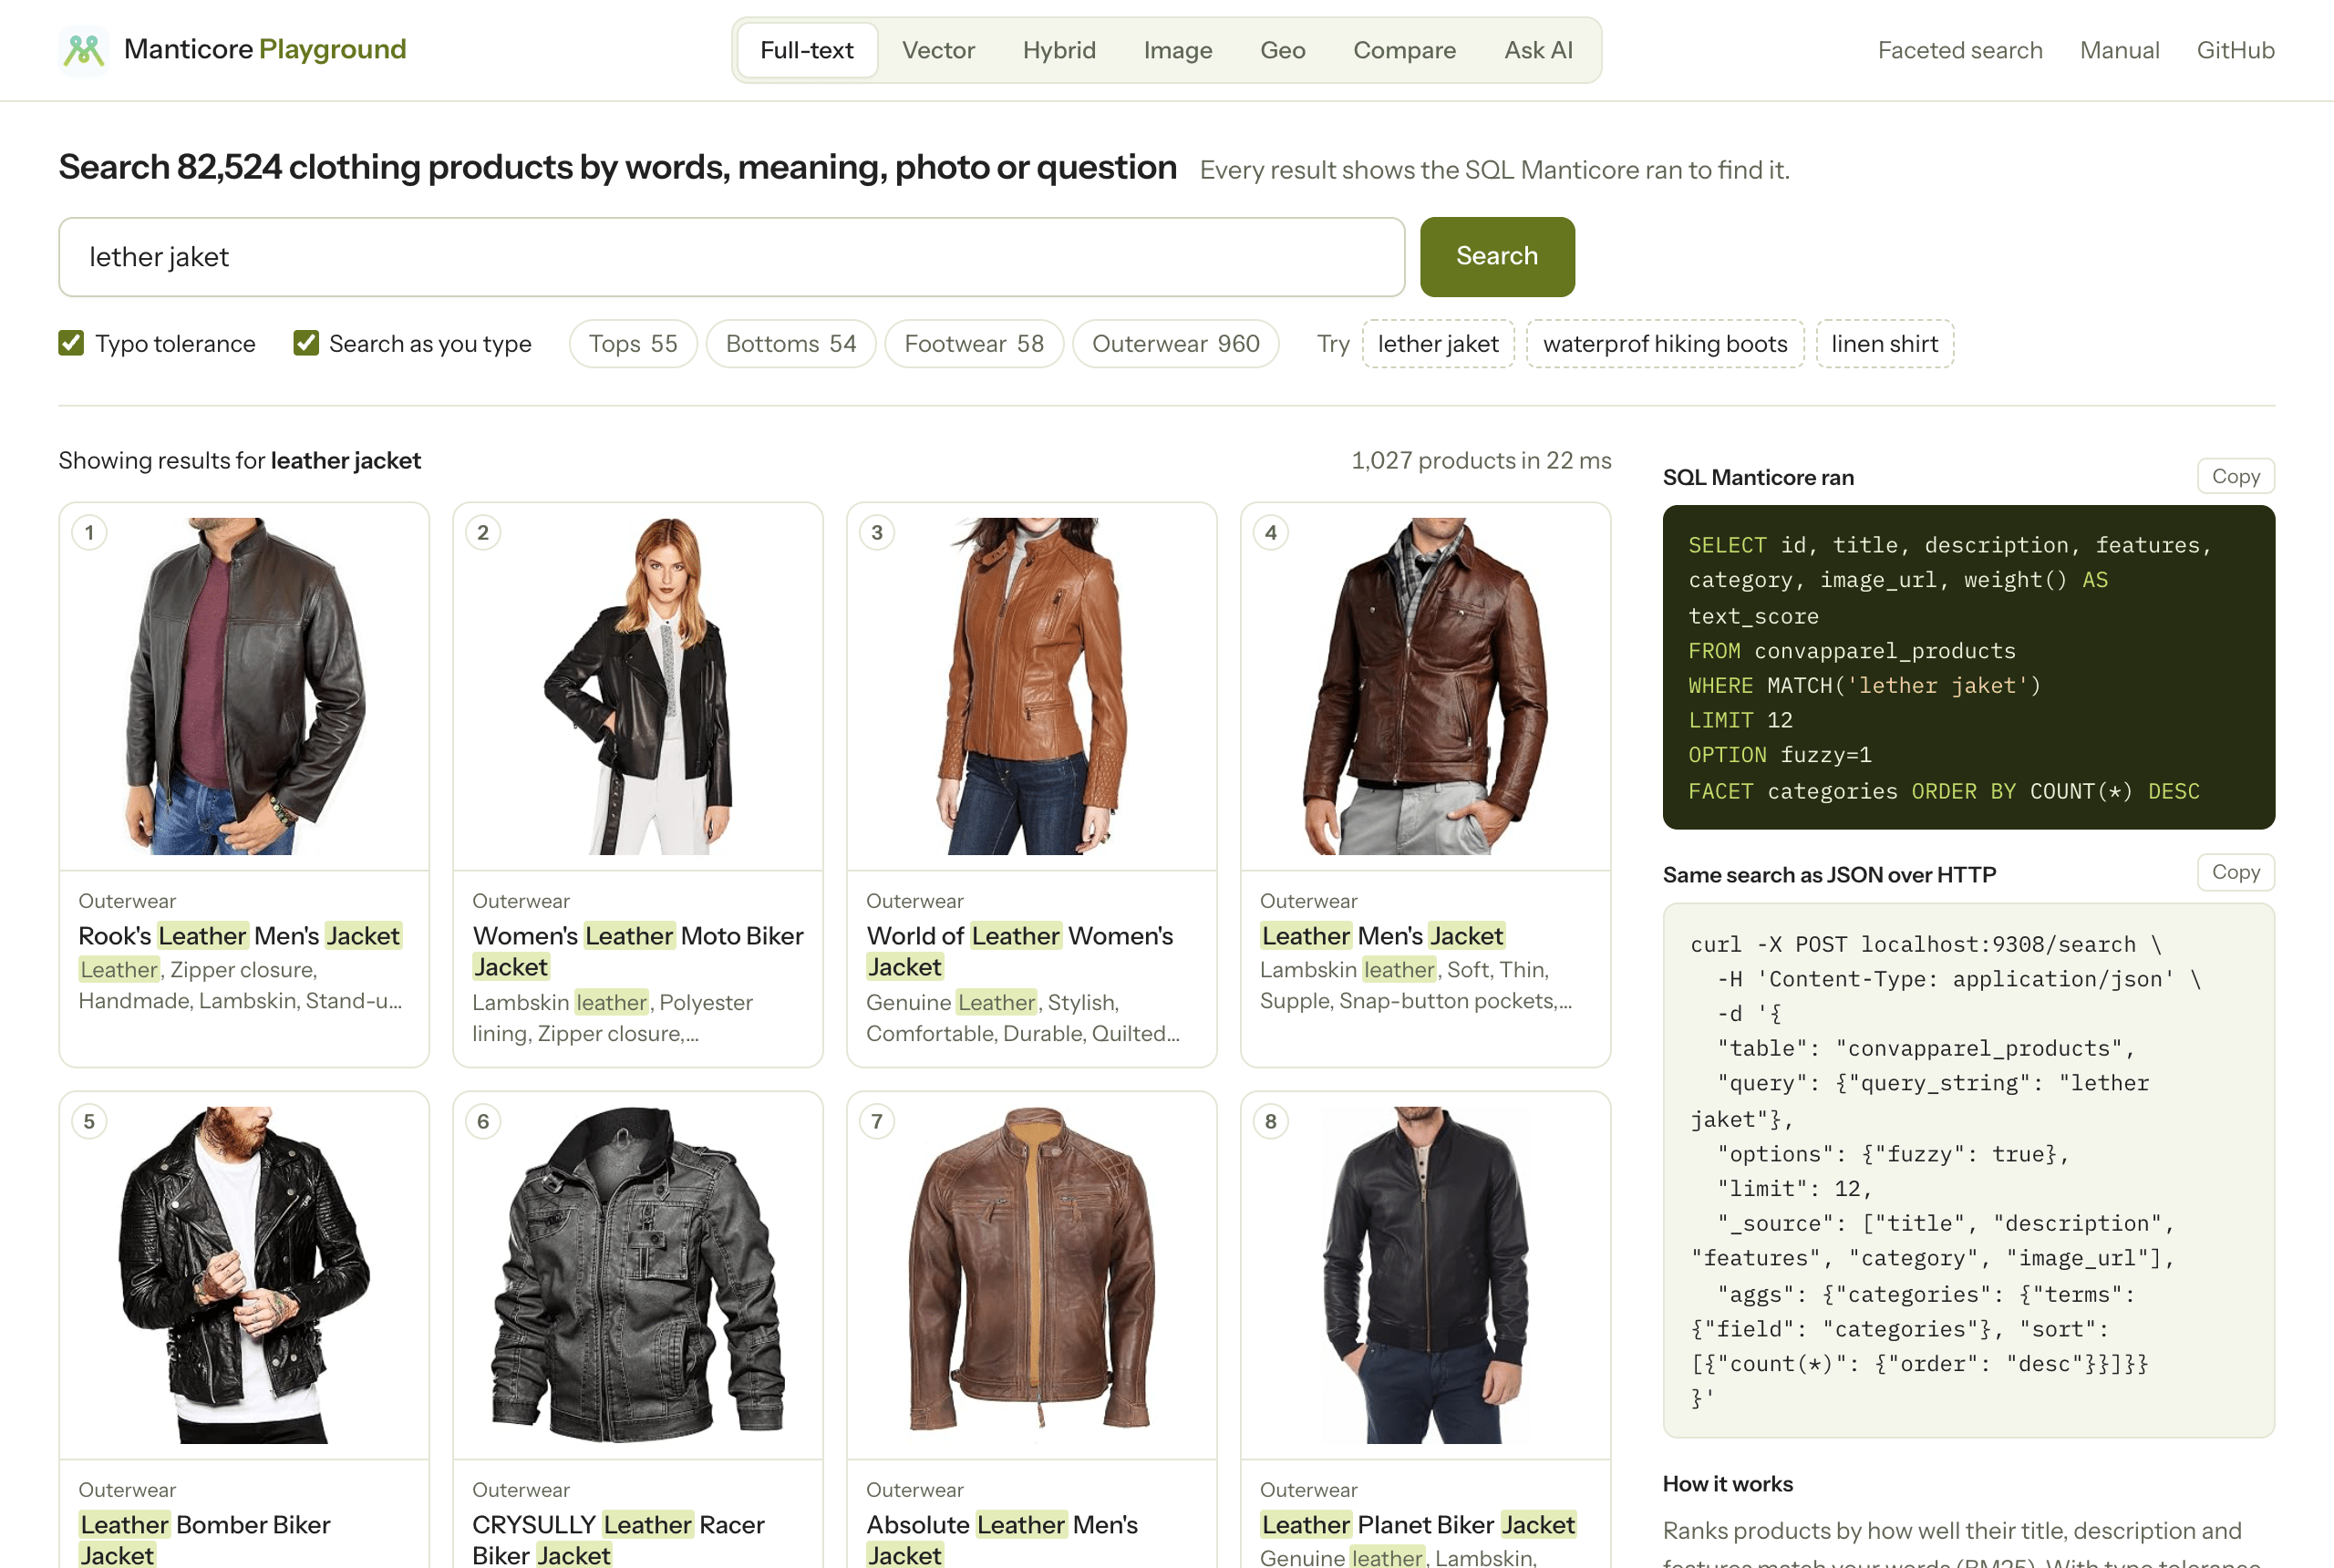Image resolution: width=2334 pixels, height=1568 pixels.
Task: Click the title World of Leather Women's Jacket
Action: click(1020, 951)
